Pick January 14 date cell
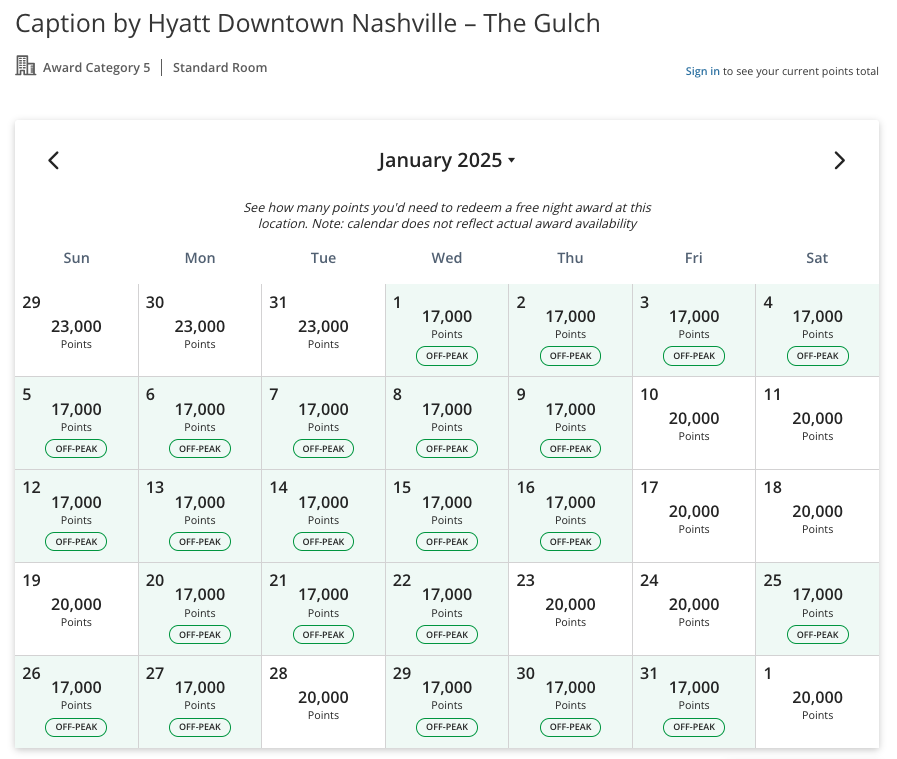The width and height of the screenshot is (897, 759). coord(323,516)
